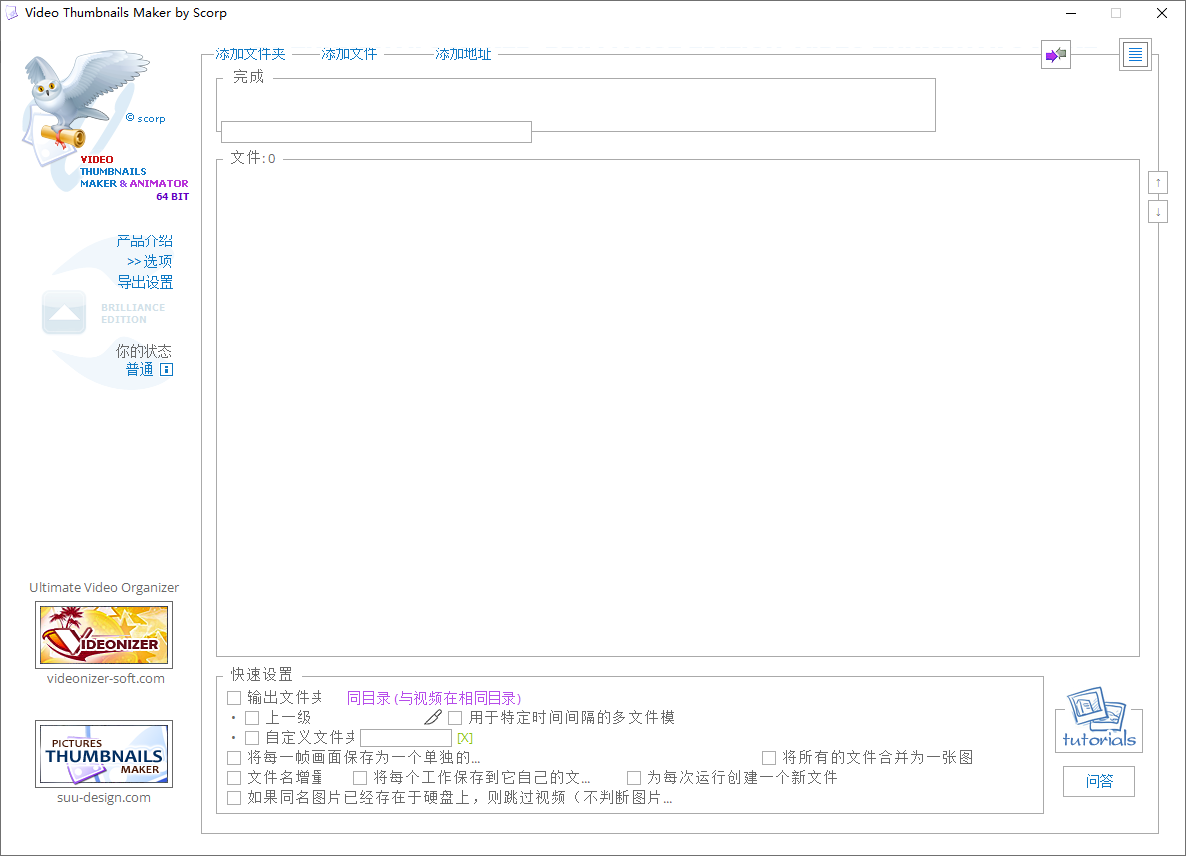
Task: Click the pencil edit icon near filename template
Action: point(432,717)
